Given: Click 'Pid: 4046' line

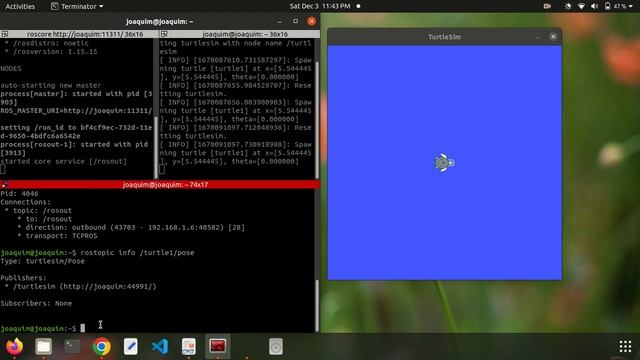Looking at the screenshot, I should (x=19, y=193).
